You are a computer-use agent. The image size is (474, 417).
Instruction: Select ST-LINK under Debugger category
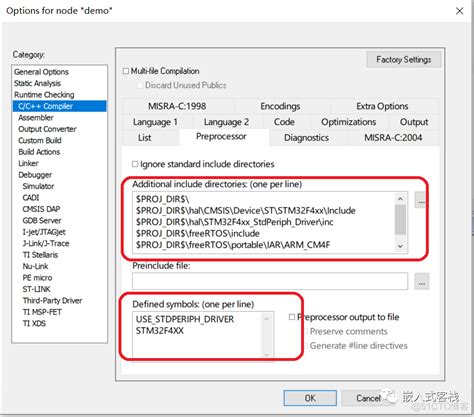tap(36, 289)
